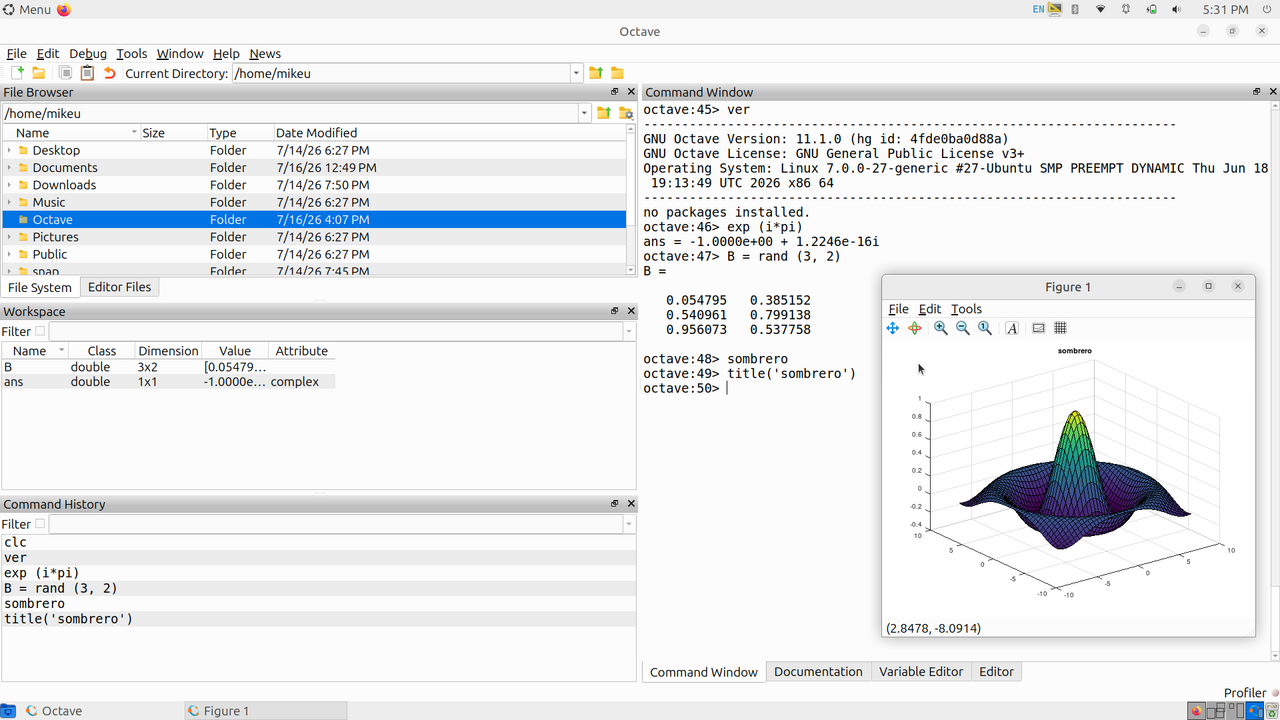The height and width of the screenshot is (720, 1280).
Task: Click File Browser parent directory icon
Action: [604, 113]
